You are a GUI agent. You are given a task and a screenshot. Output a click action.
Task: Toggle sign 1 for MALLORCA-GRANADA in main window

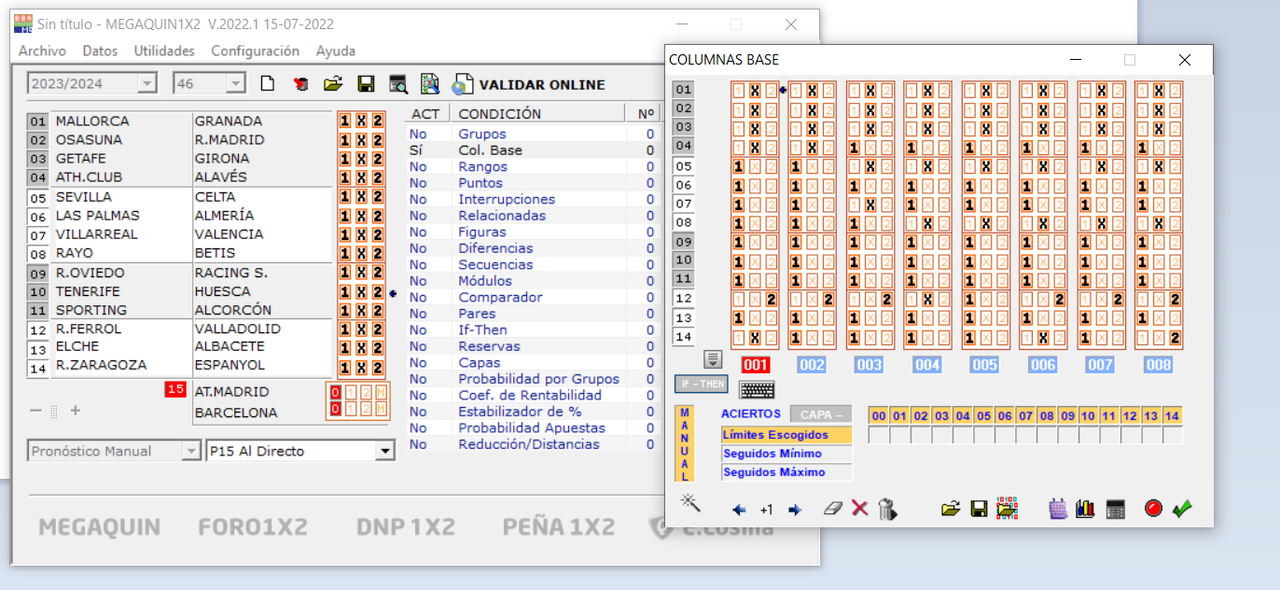pyautogui.click(x=345, y=121)
